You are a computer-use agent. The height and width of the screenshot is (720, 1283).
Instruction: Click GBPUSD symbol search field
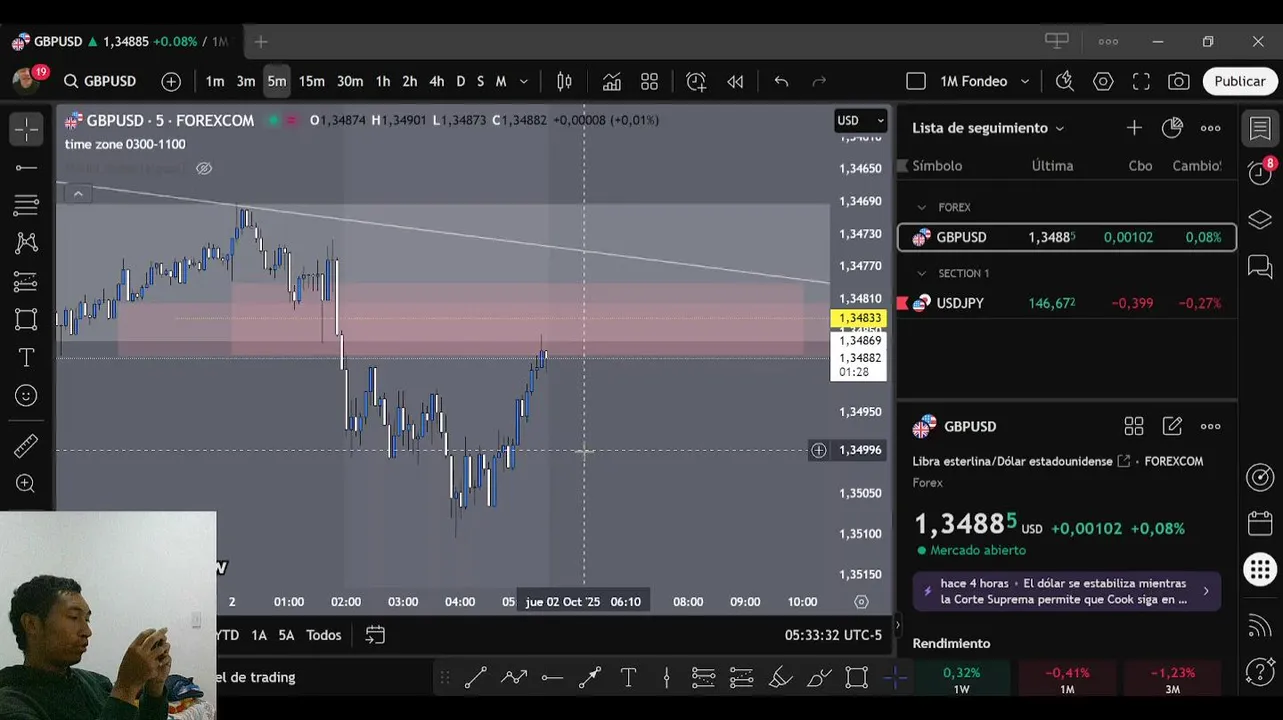pos(100,81)
